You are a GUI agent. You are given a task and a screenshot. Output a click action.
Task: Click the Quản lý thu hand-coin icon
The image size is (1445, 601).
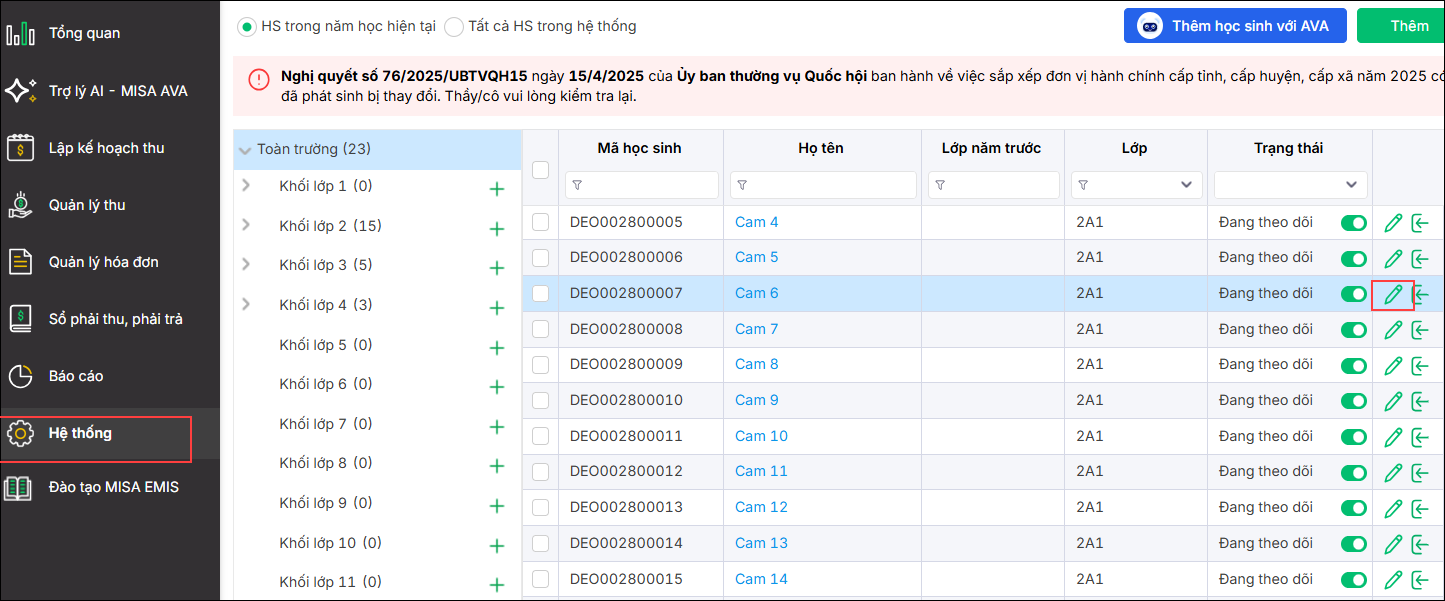[20, 205]
